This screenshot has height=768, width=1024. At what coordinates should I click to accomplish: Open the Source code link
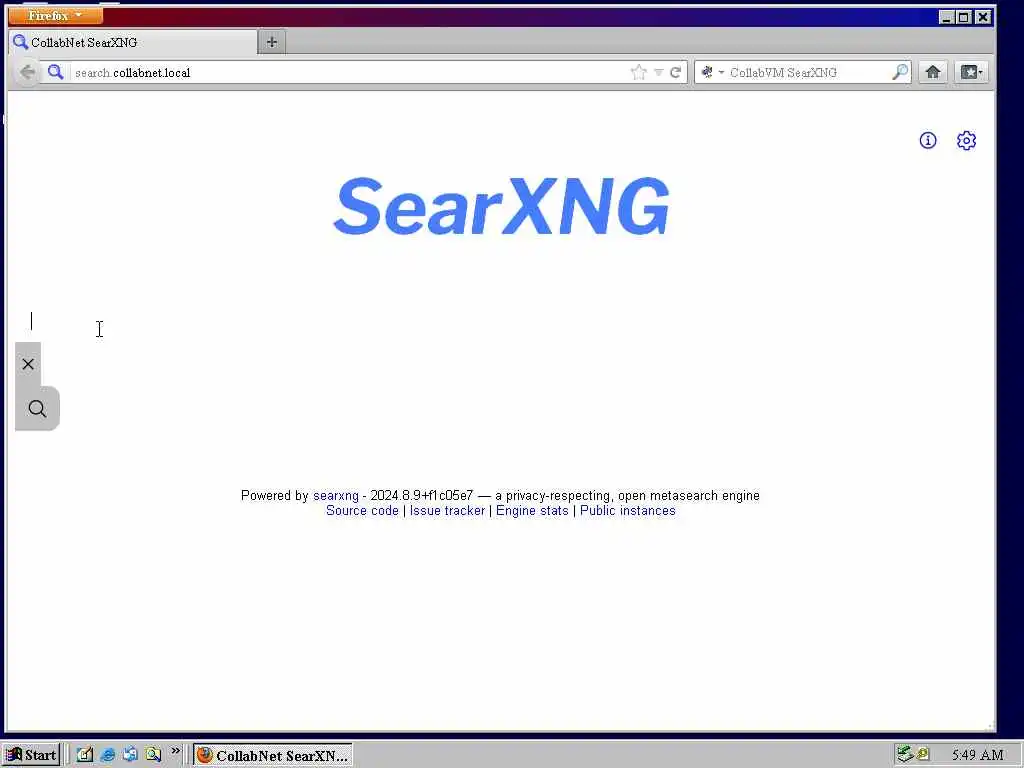(362, 511)
